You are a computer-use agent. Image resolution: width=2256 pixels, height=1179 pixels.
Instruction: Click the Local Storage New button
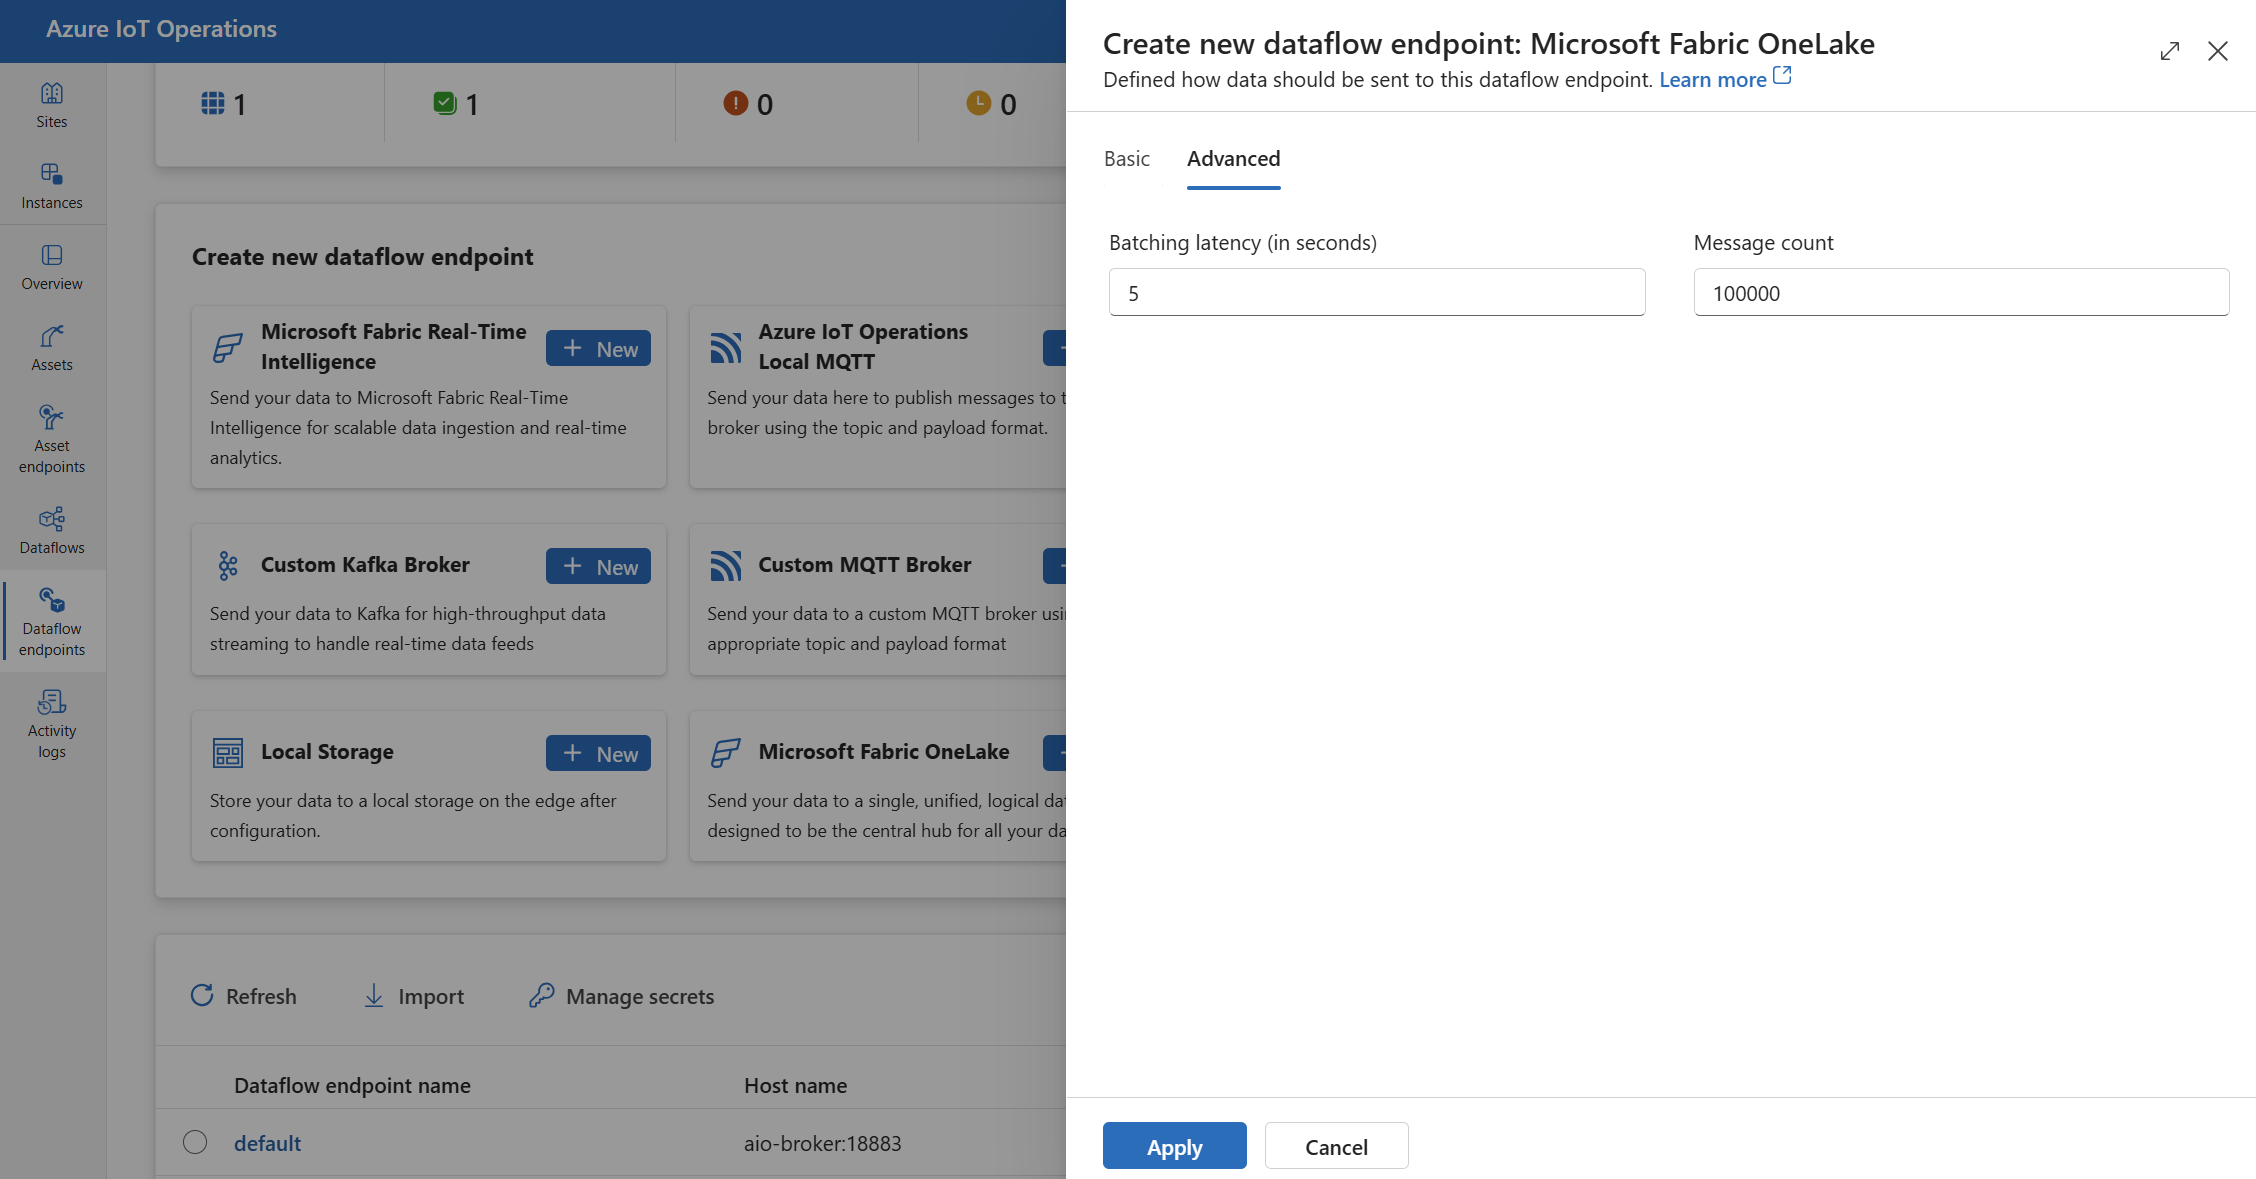pos(597,752)
